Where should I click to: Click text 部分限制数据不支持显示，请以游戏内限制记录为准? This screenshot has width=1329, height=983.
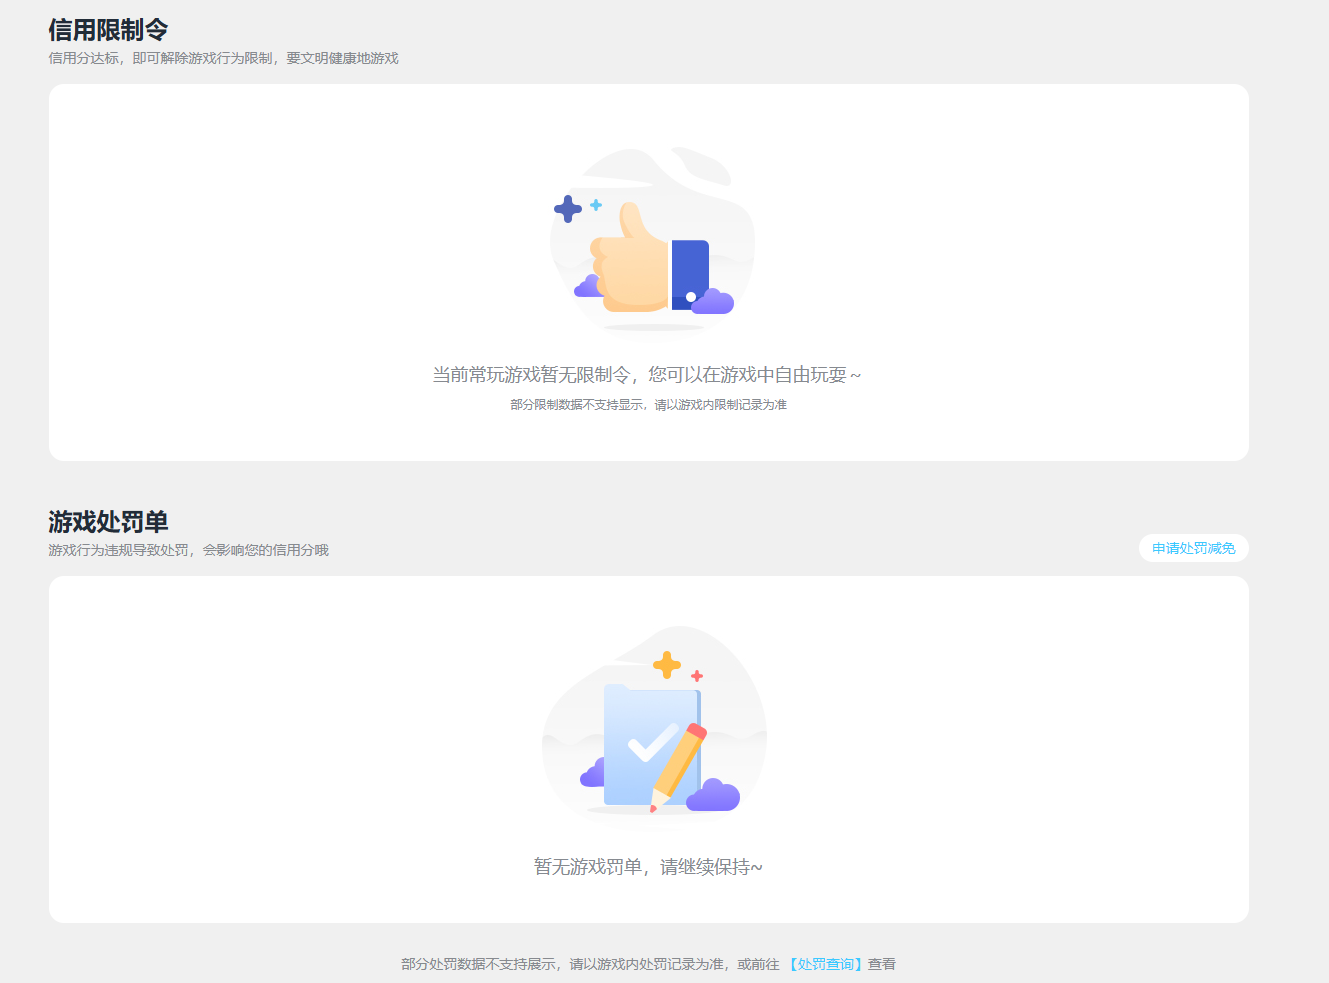(648, 405)
